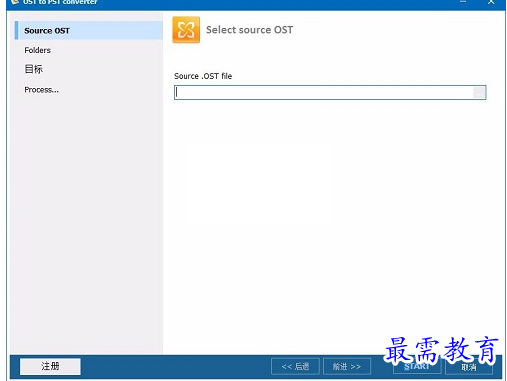
Task: Click the 取消 cancel button
Action: point(469,367)
